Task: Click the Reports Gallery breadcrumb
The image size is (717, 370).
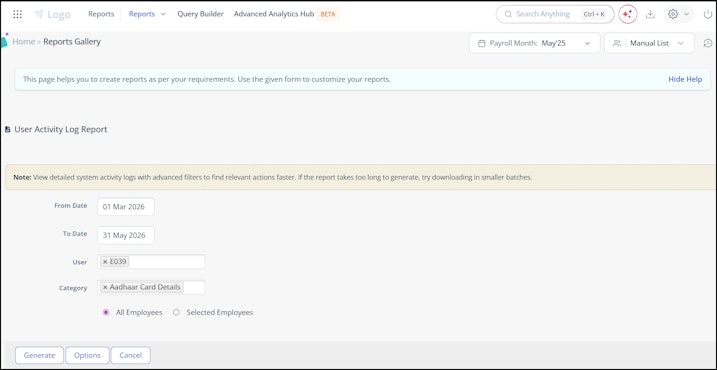Action: coord(72,42)
